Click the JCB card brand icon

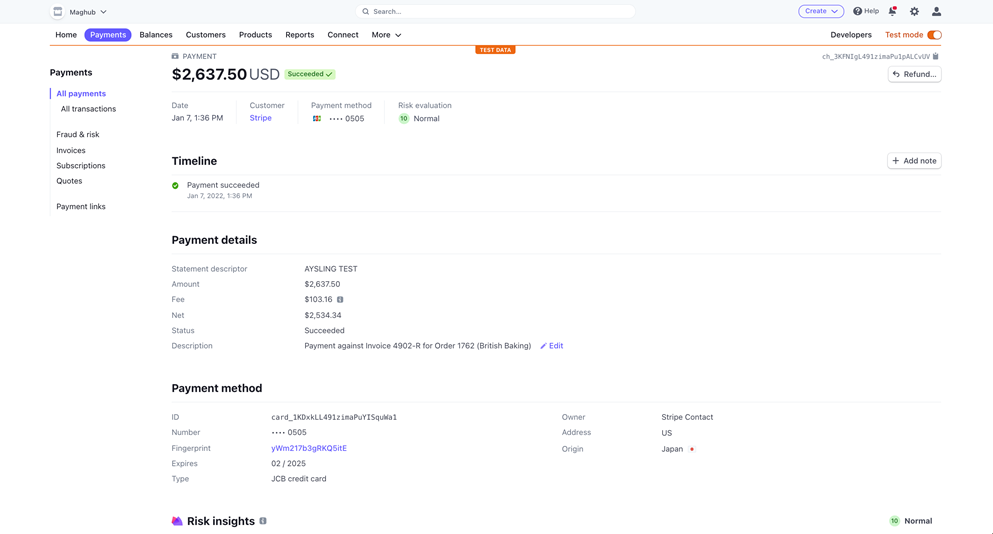[x=317, y=119]
